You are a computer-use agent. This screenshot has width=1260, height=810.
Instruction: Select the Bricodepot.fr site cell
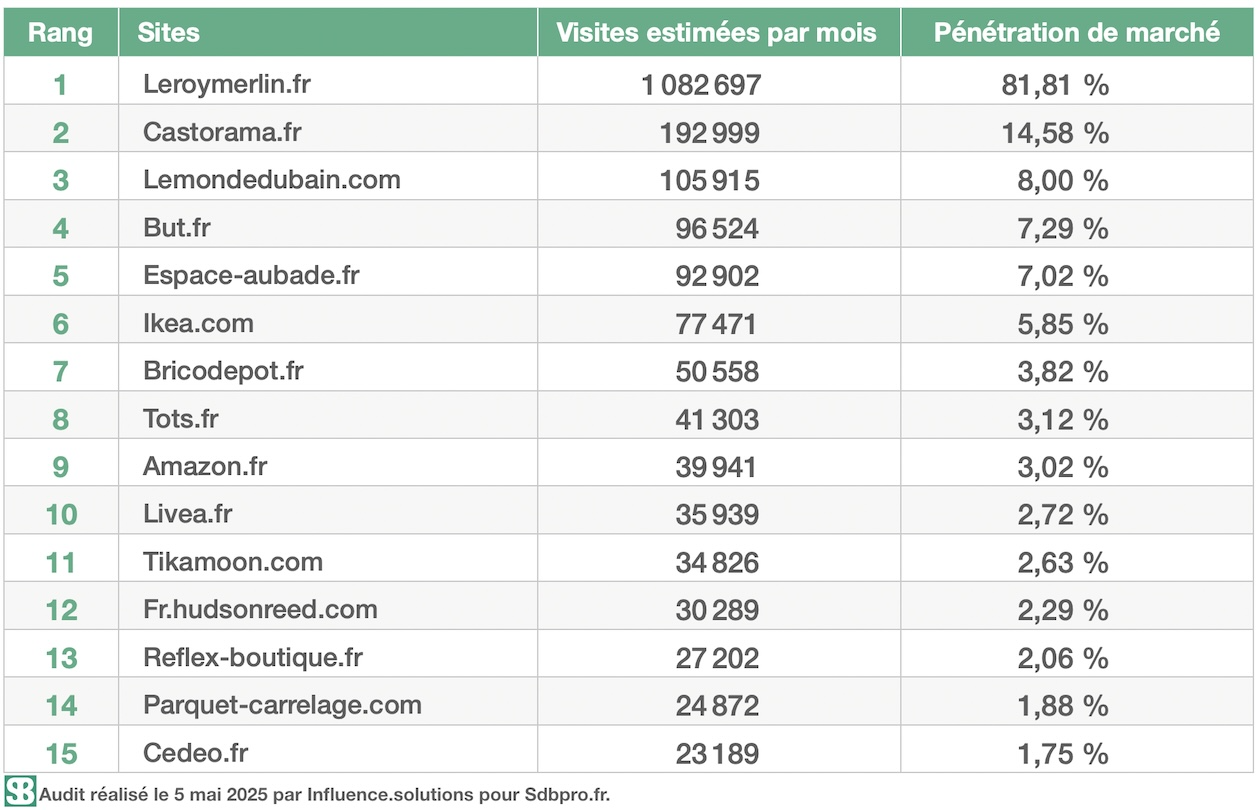click(223, 371)
